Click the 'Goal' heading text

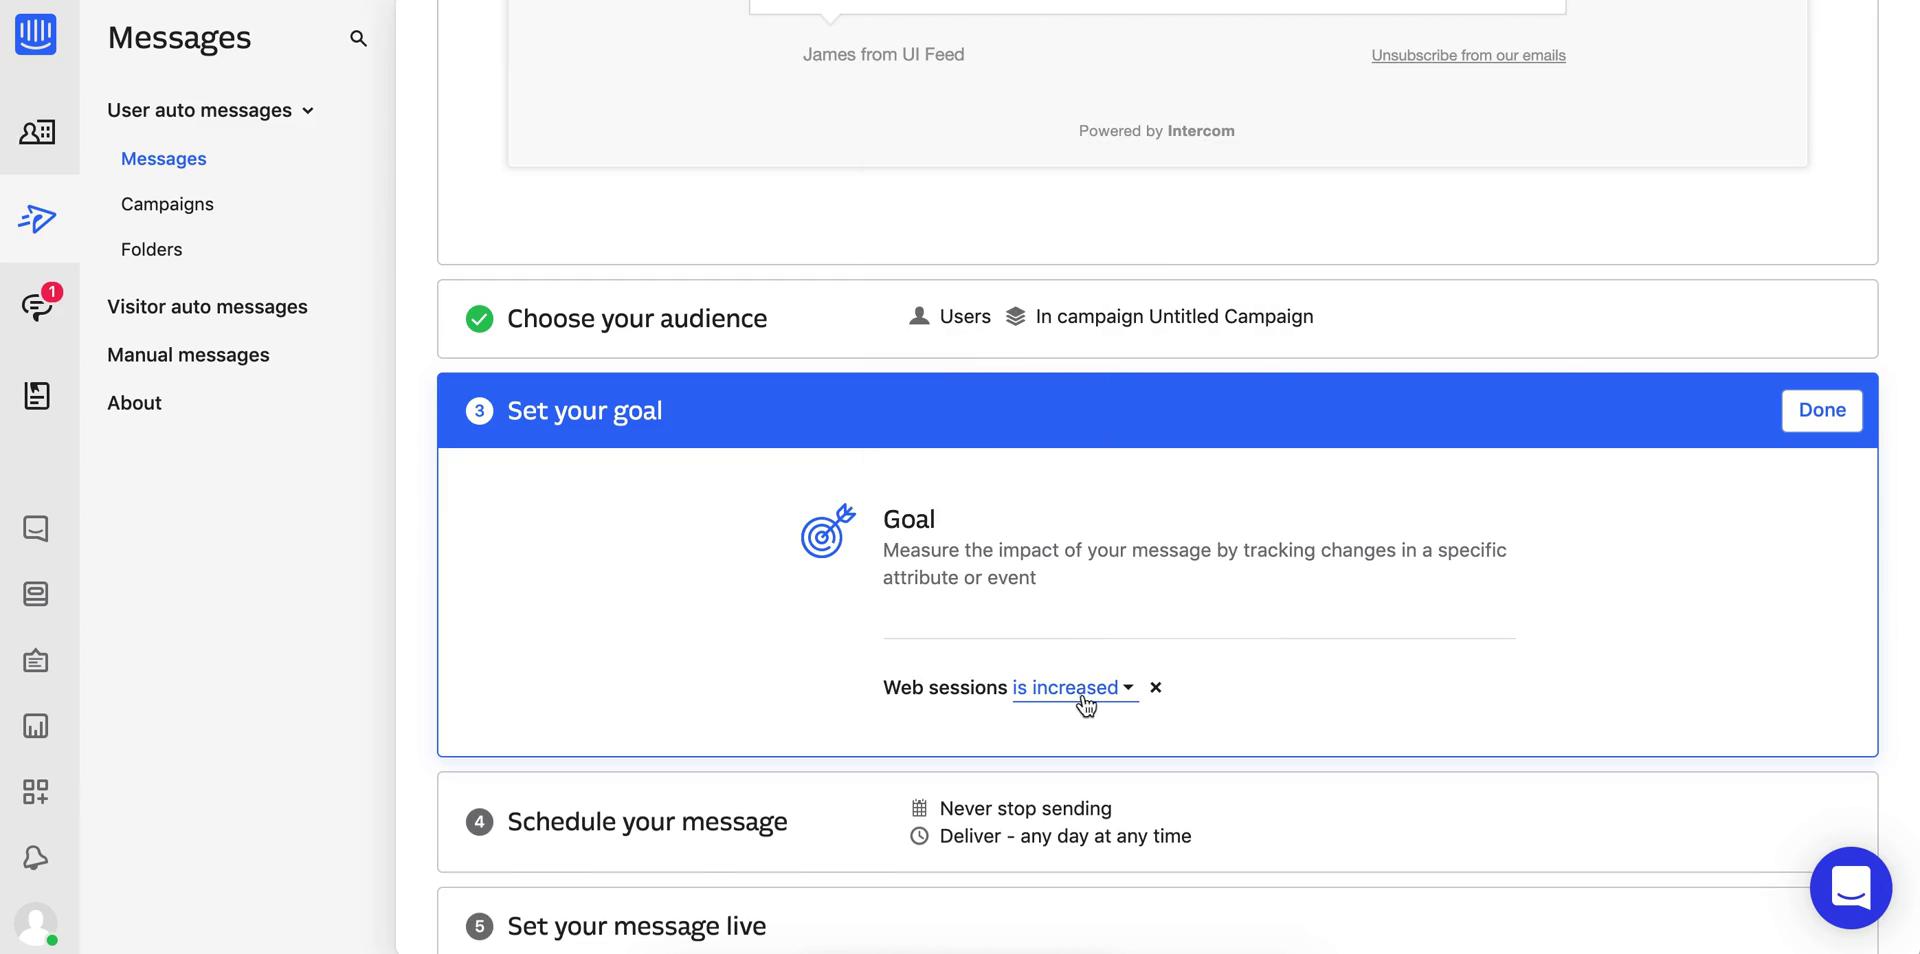pos(908,519)
